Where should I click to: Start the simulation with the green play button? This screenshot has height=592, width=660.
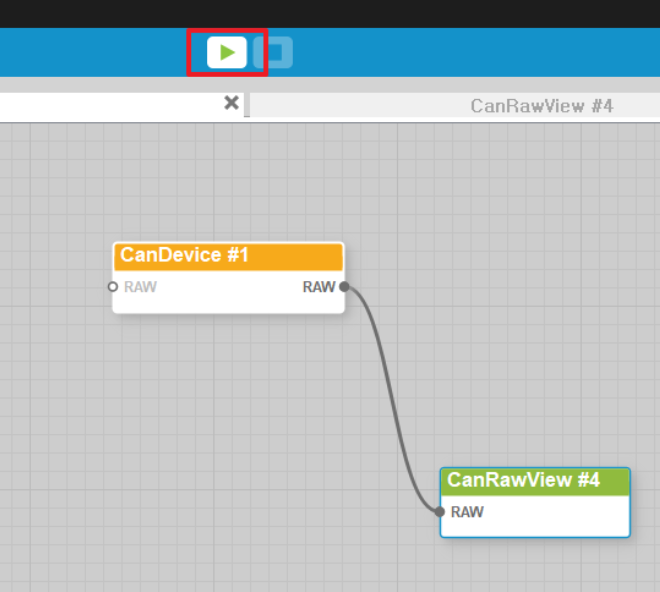227,52
